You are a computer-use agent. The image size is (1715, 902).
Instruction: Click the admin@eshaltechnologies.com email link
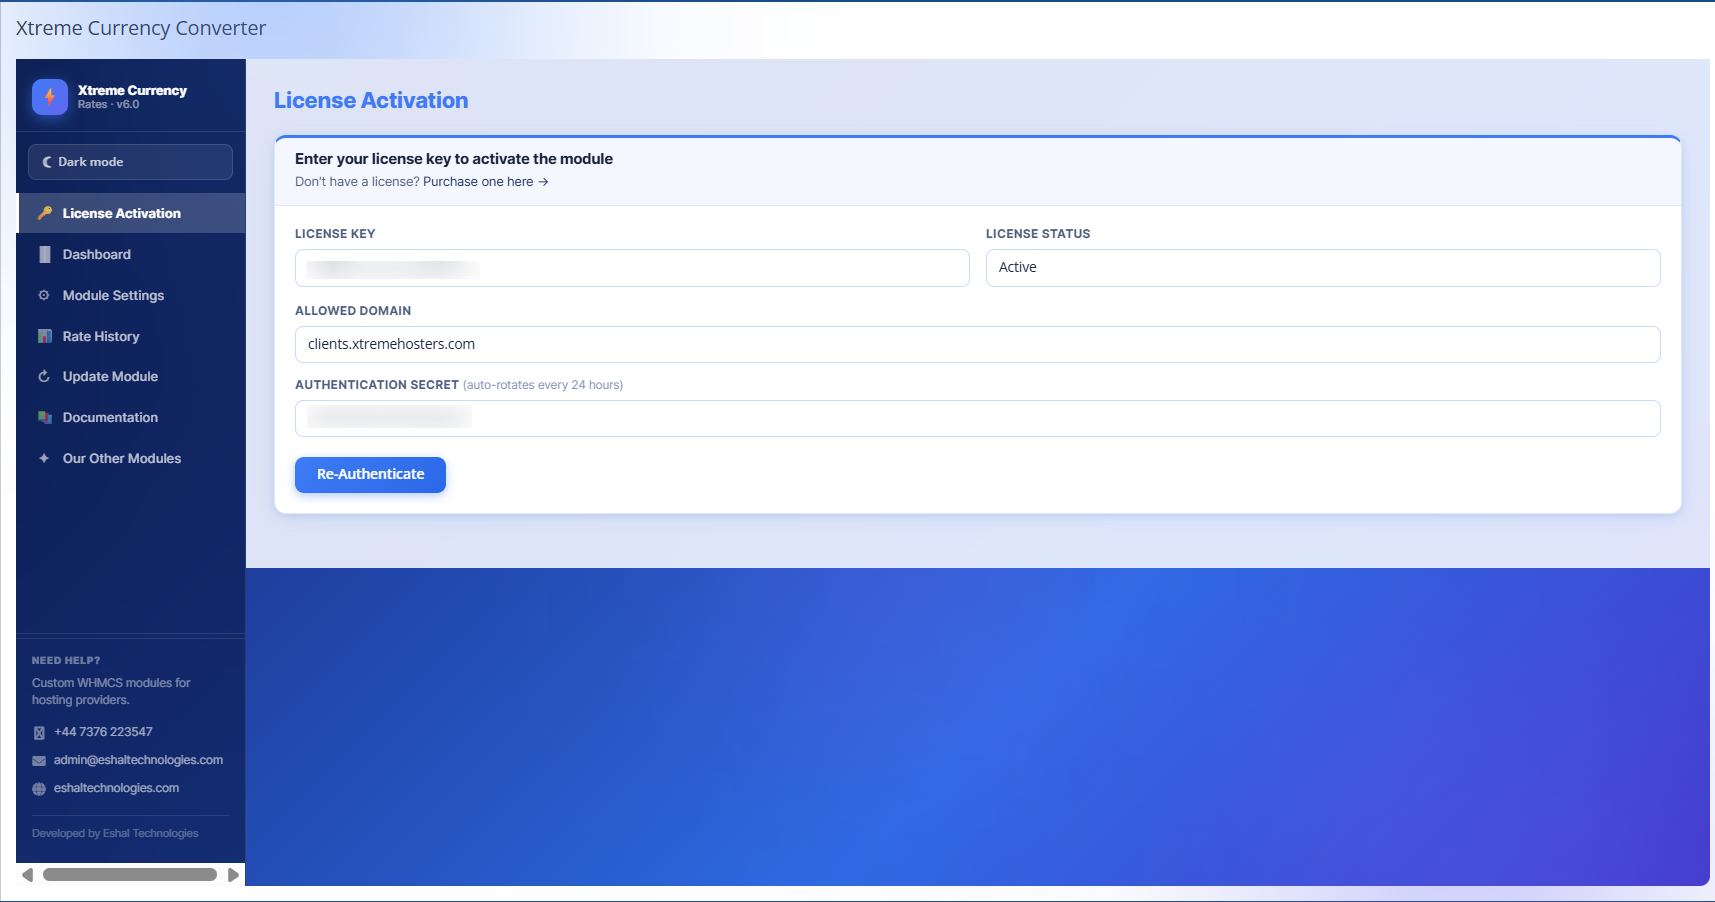(138, 760)
